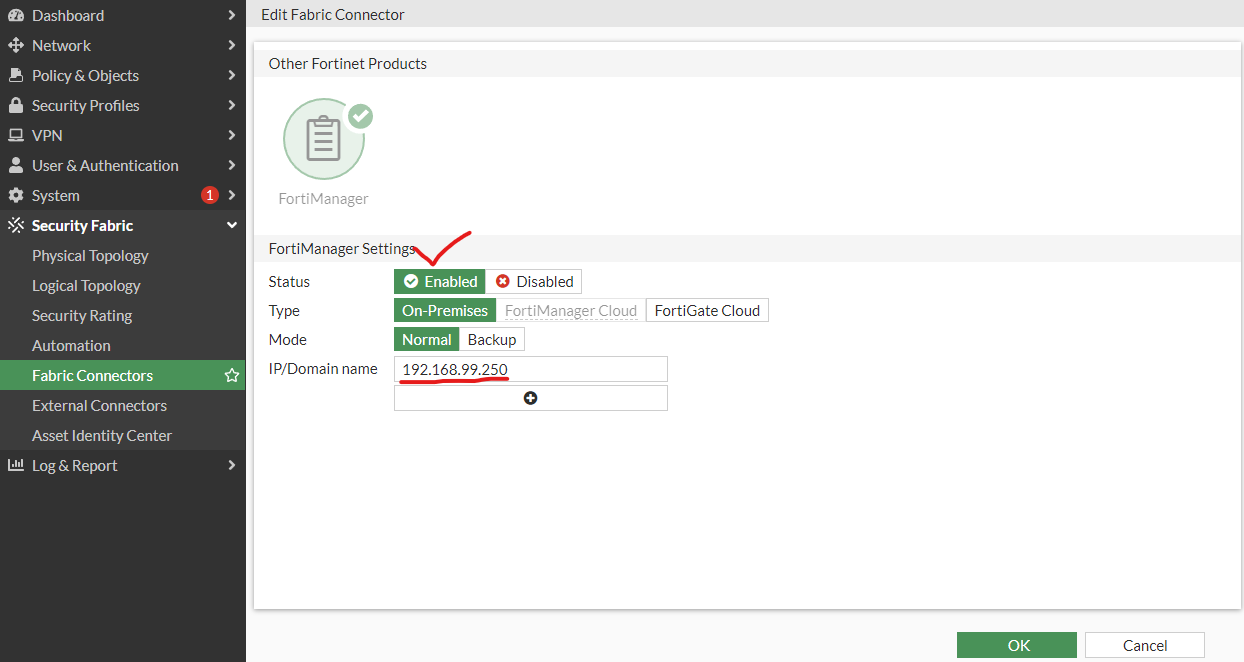Image resolution: width=1244 pixels, height=662 pixels.
Task: Expand the User & Authentication chevron
Action: 232,166
